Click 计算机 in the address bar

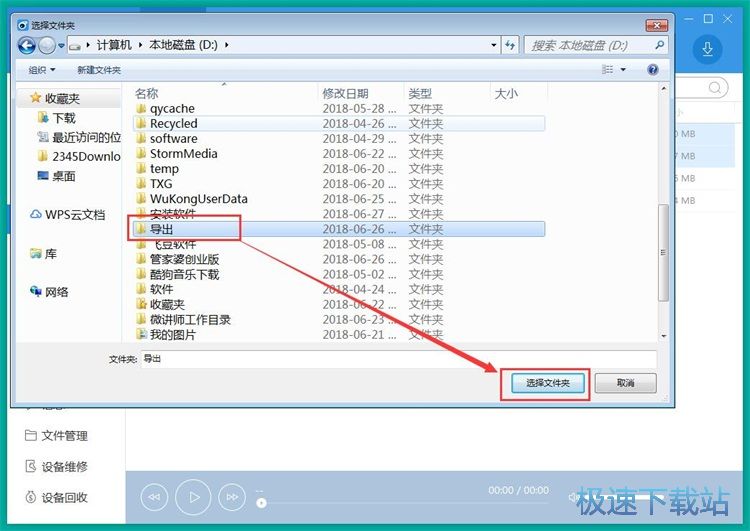[114, 45]
